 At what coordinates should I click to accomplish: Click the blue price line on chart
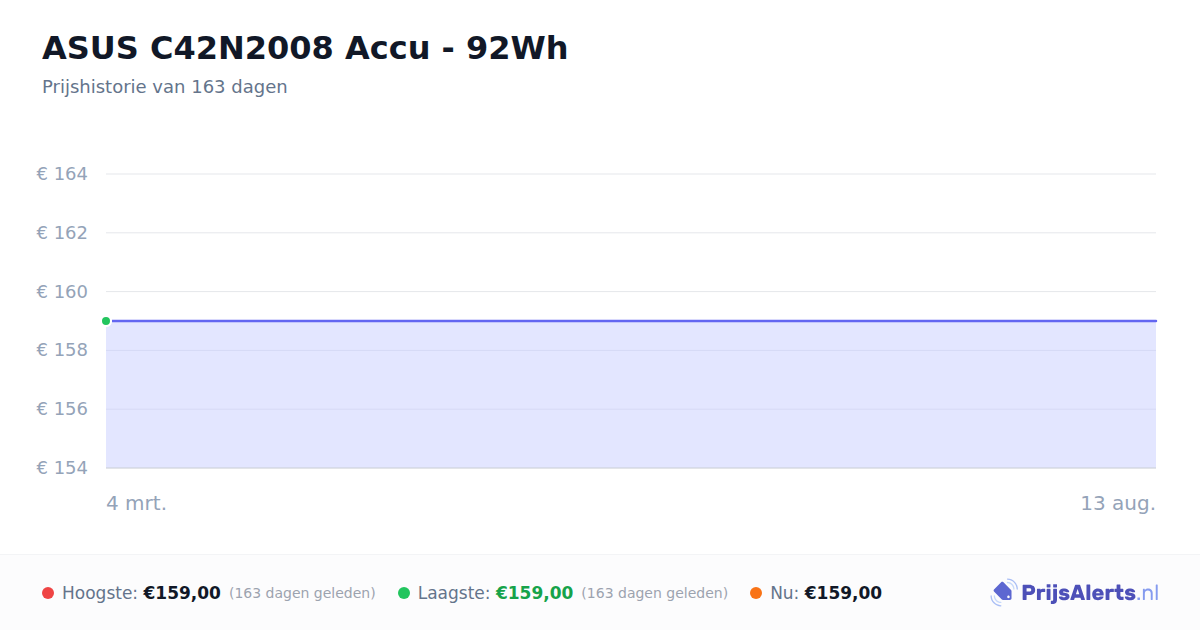tap(631, 321)
